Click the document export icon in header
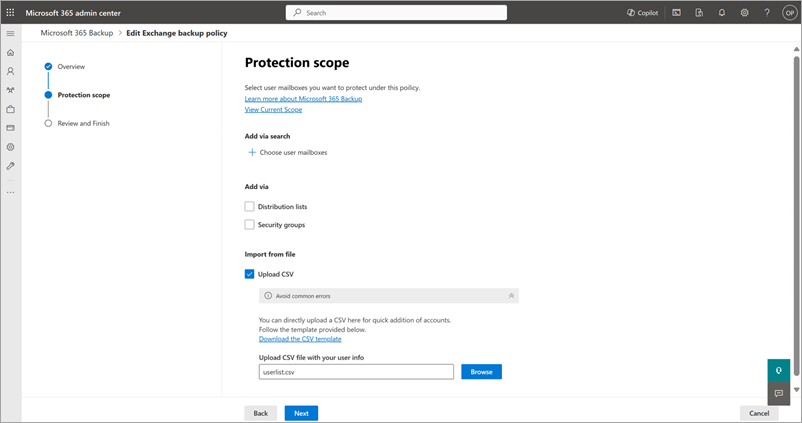The width and height of the screenshot is (802, 423). [699, 13]
